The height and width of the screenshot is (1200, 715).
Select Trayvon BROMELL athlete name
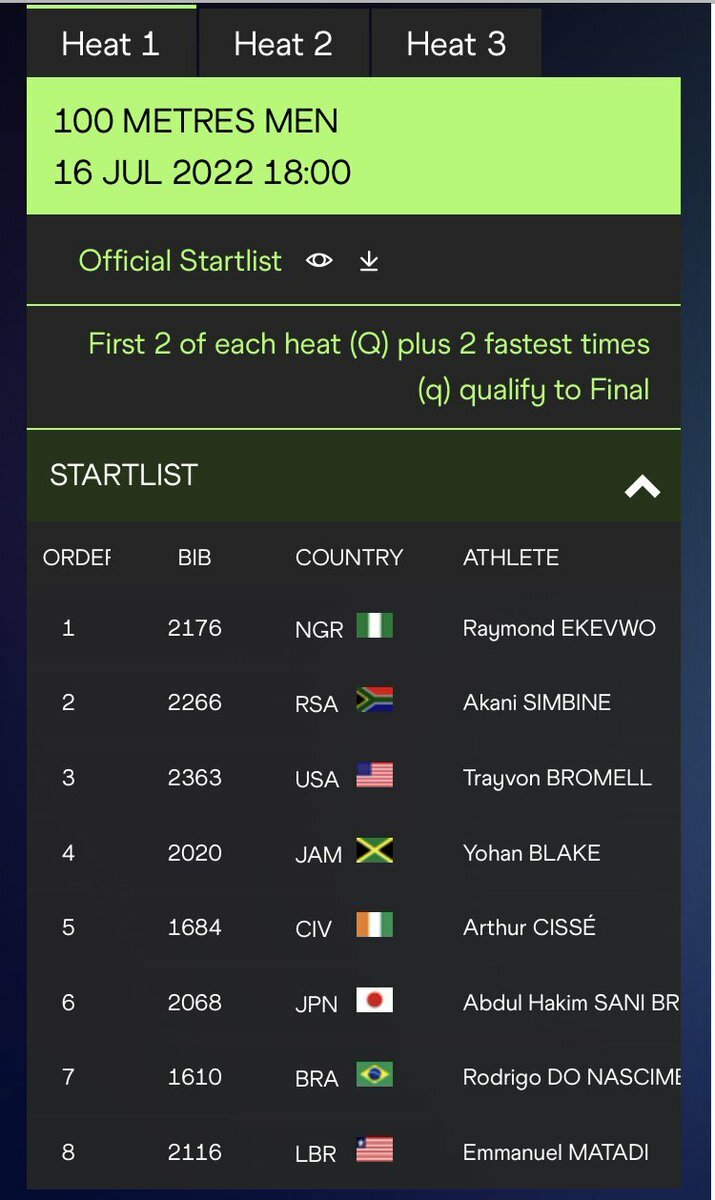point(557,777)
